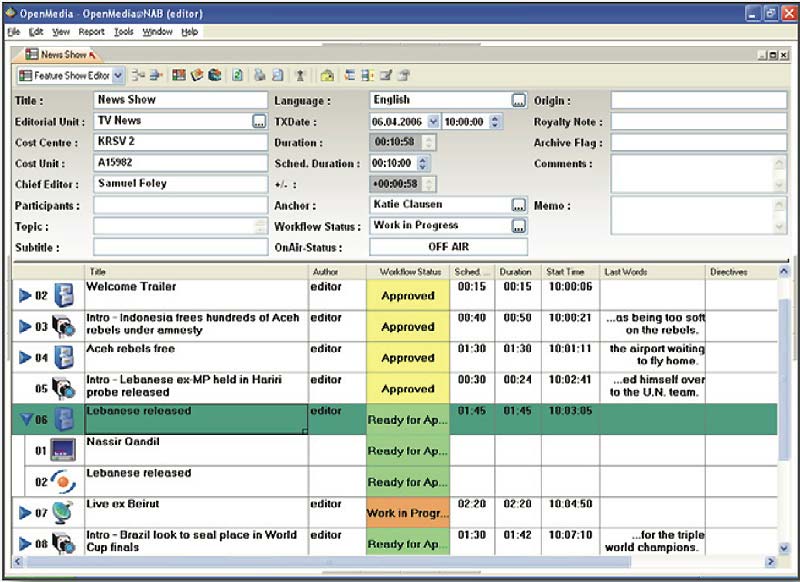Click the Sched. Duration spinner arrows
The height and width of the screenshot is (582, 800).
(424, 163)
